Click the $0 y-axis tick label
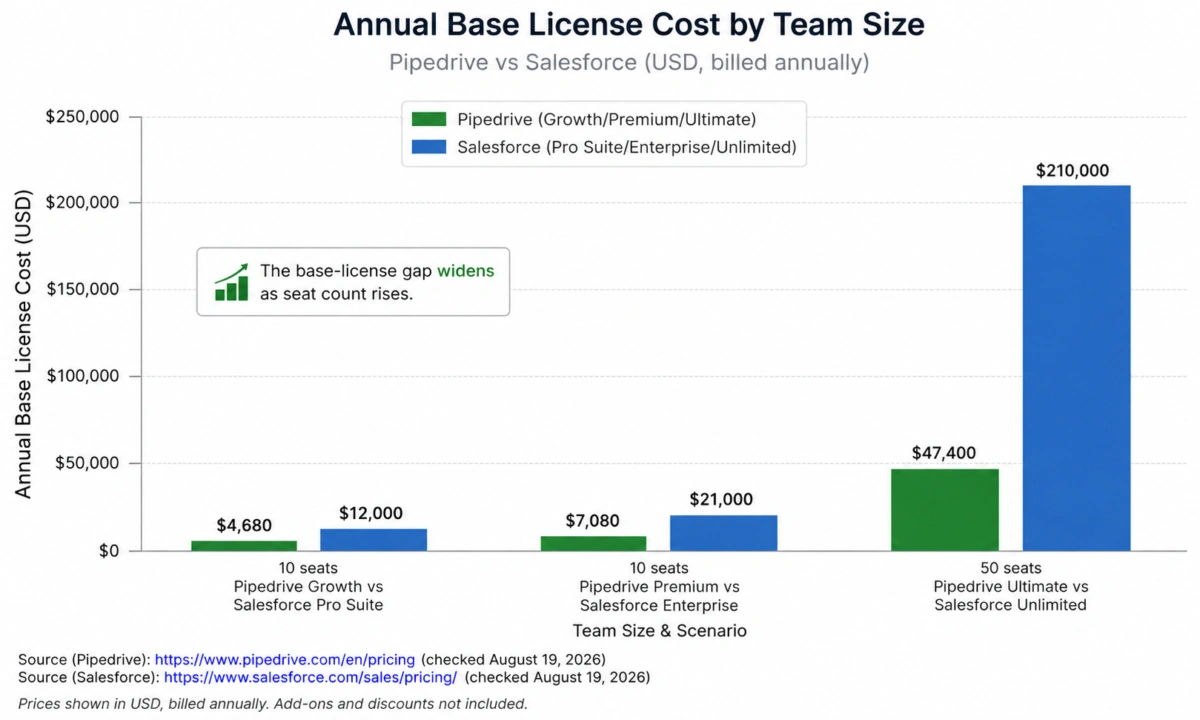 (108, 551)
